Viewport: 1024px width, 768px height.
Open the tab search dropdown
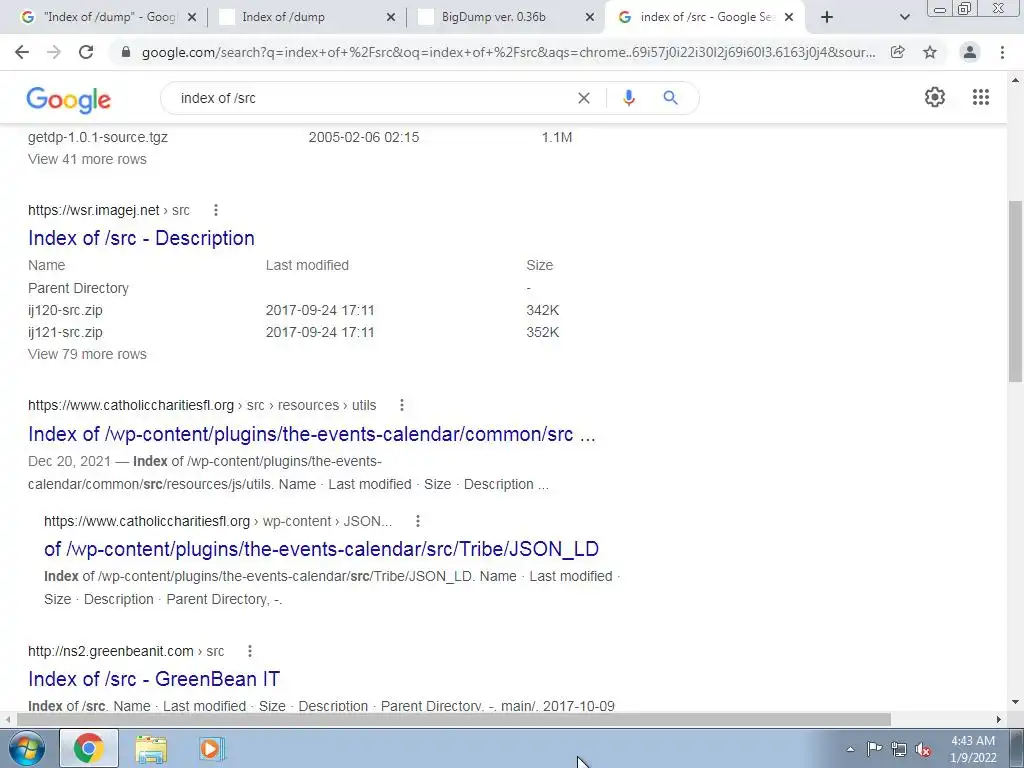tap(904, 17)
